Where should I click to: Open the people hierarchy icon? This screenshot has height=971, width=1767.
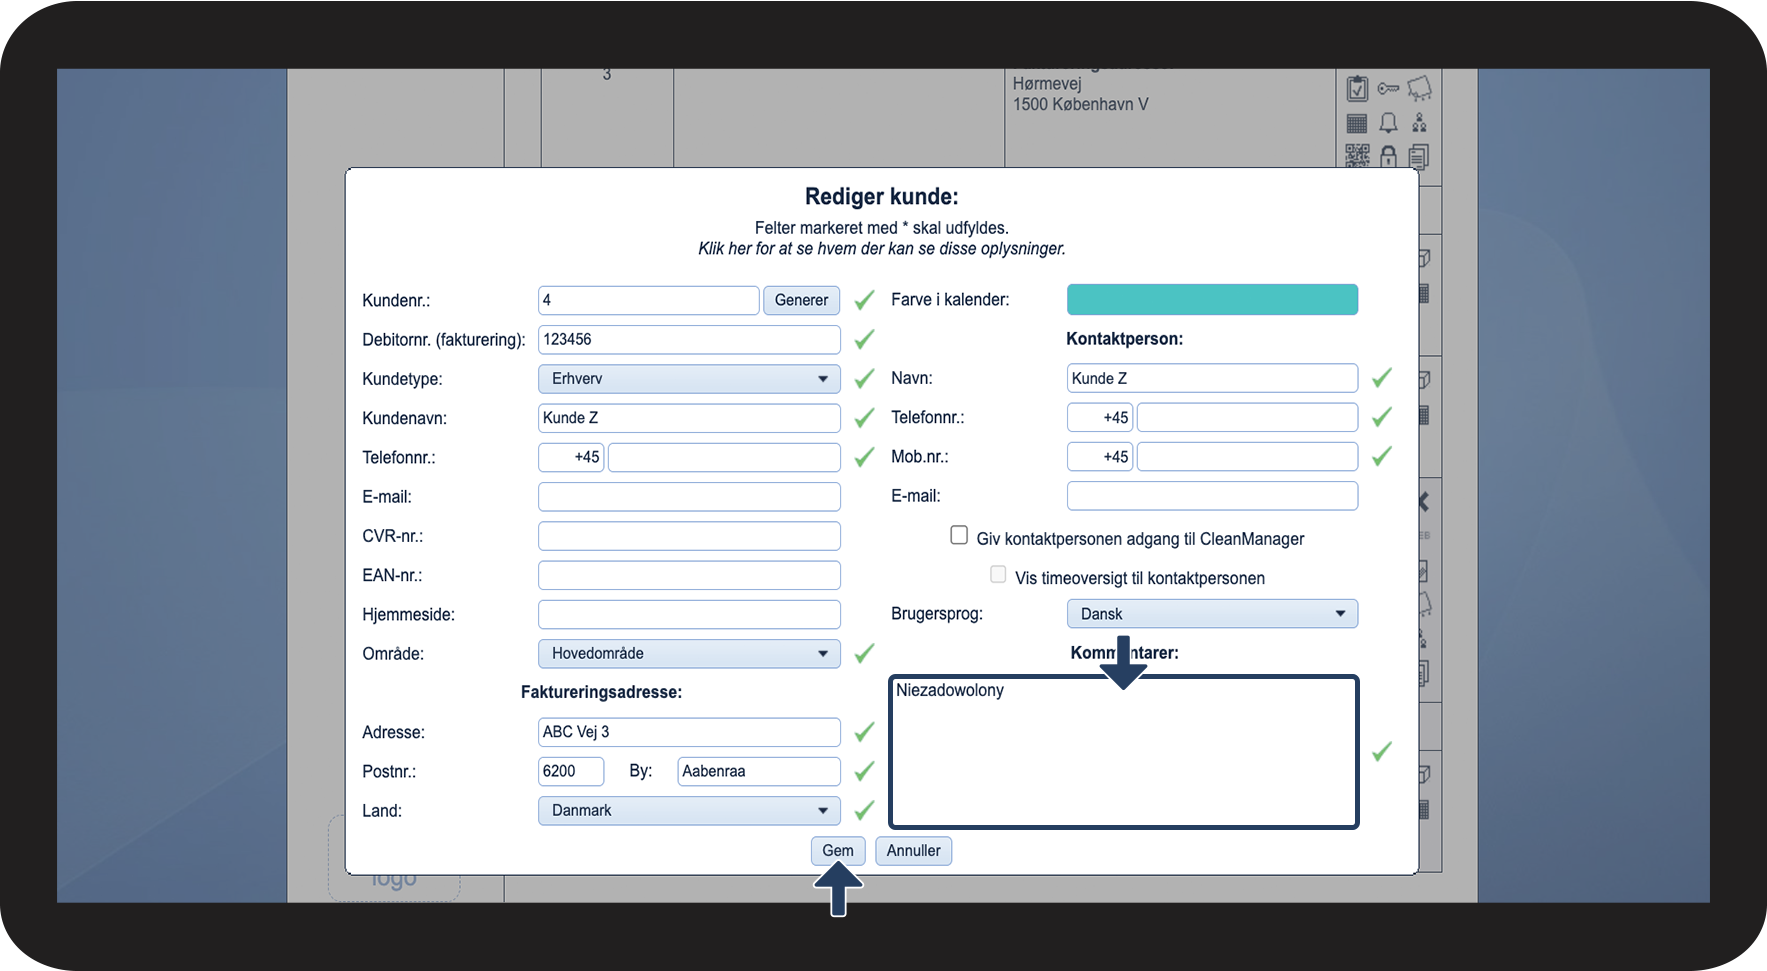1419,123
